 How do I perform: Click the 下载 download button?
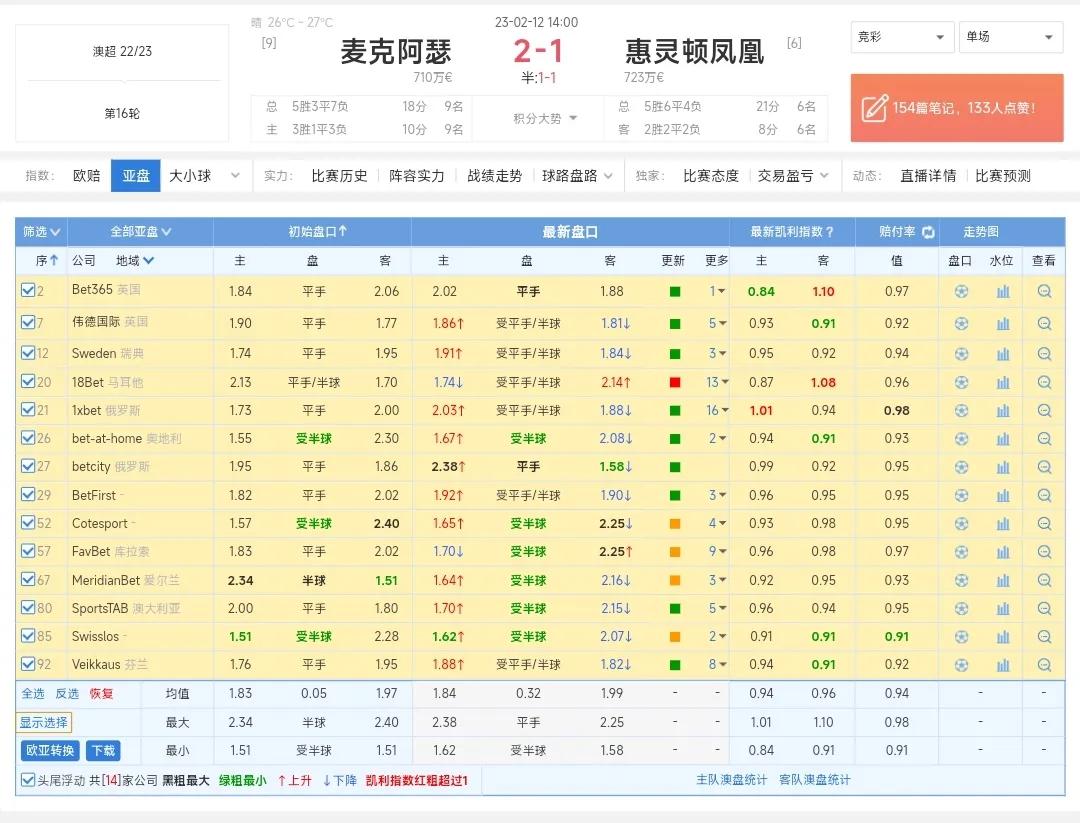pos(101,749)
